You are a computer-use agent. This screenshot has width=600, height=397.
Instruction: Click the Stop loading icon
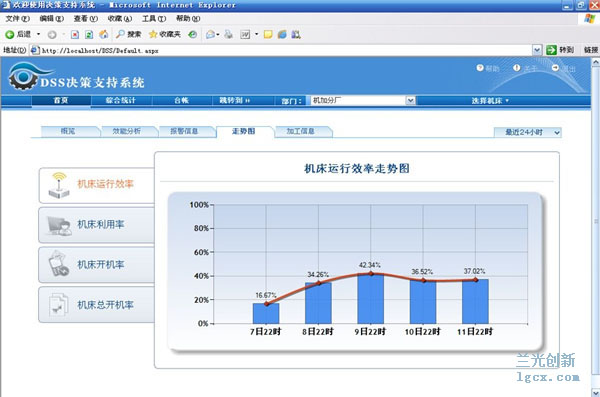click(75, 35)
